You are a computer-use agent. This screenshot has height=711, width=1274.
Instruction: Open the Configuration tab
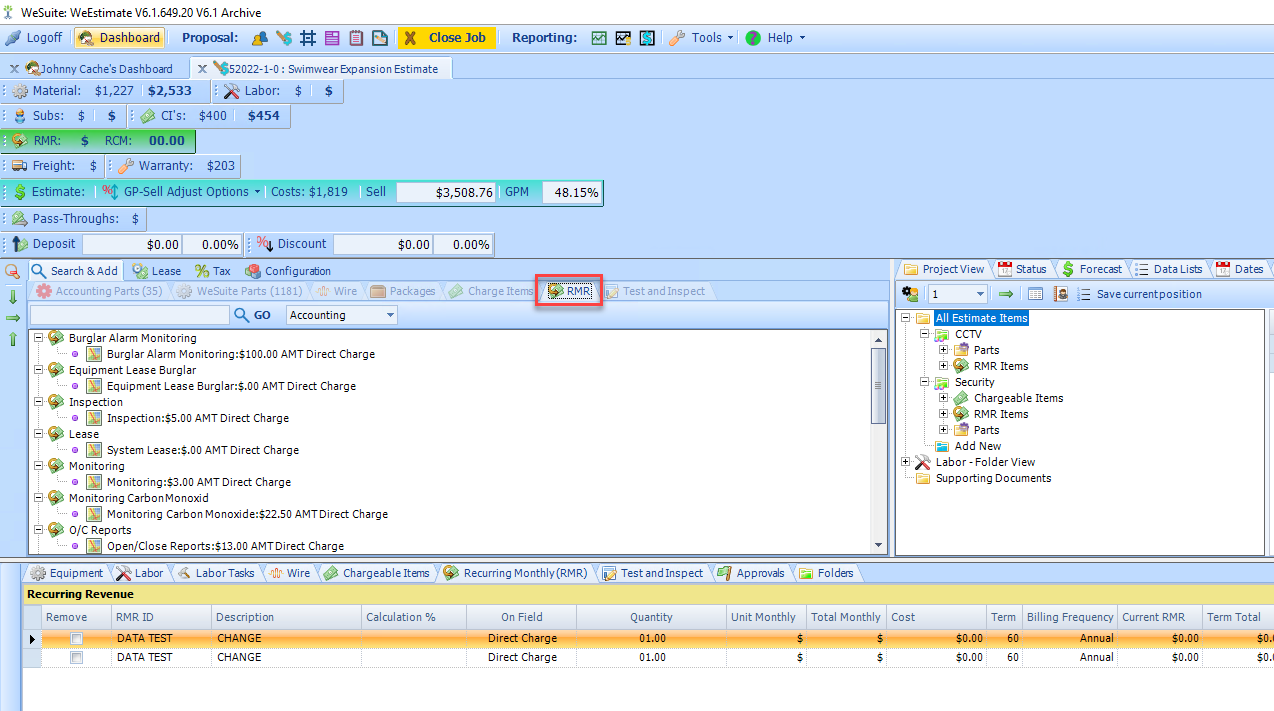pyautogui.click(x=288, y=271)
